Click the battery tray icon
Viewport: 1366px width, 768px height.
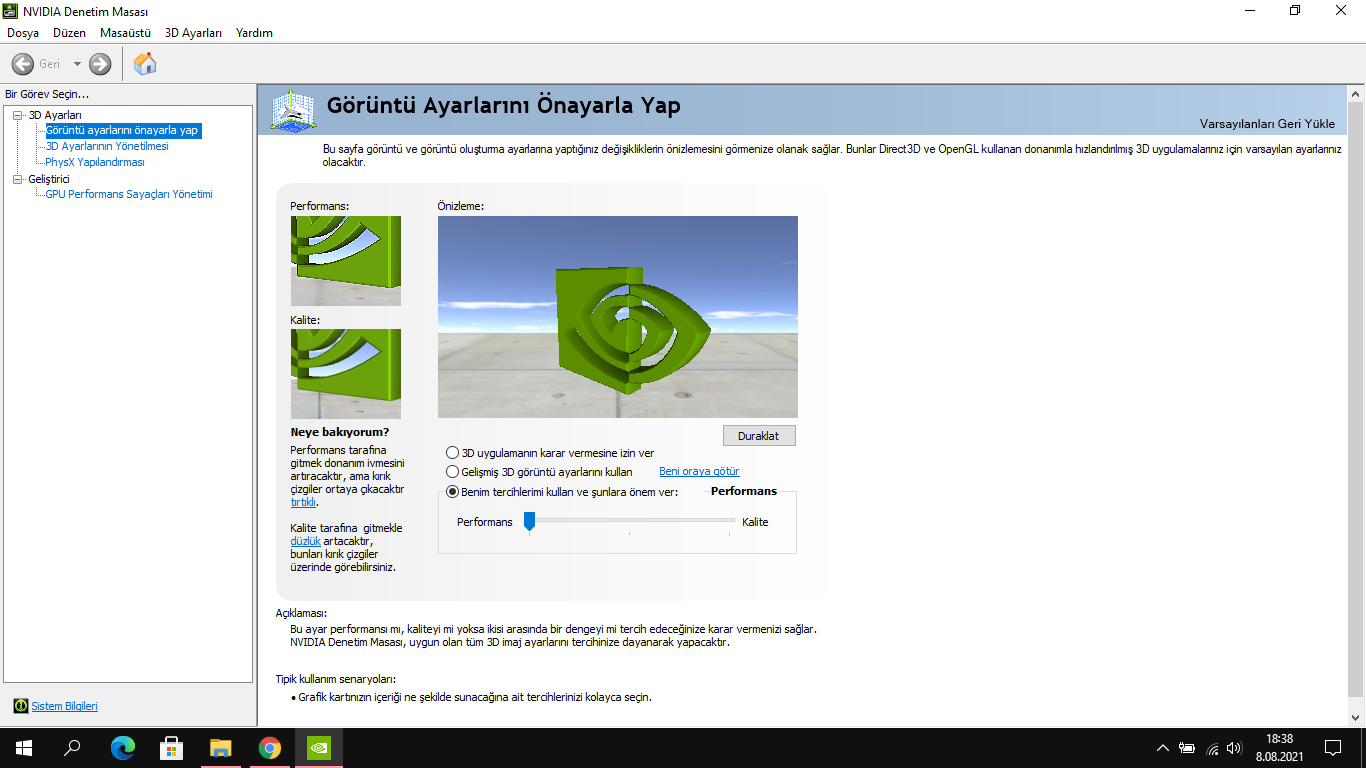(x=1187, y=748)
